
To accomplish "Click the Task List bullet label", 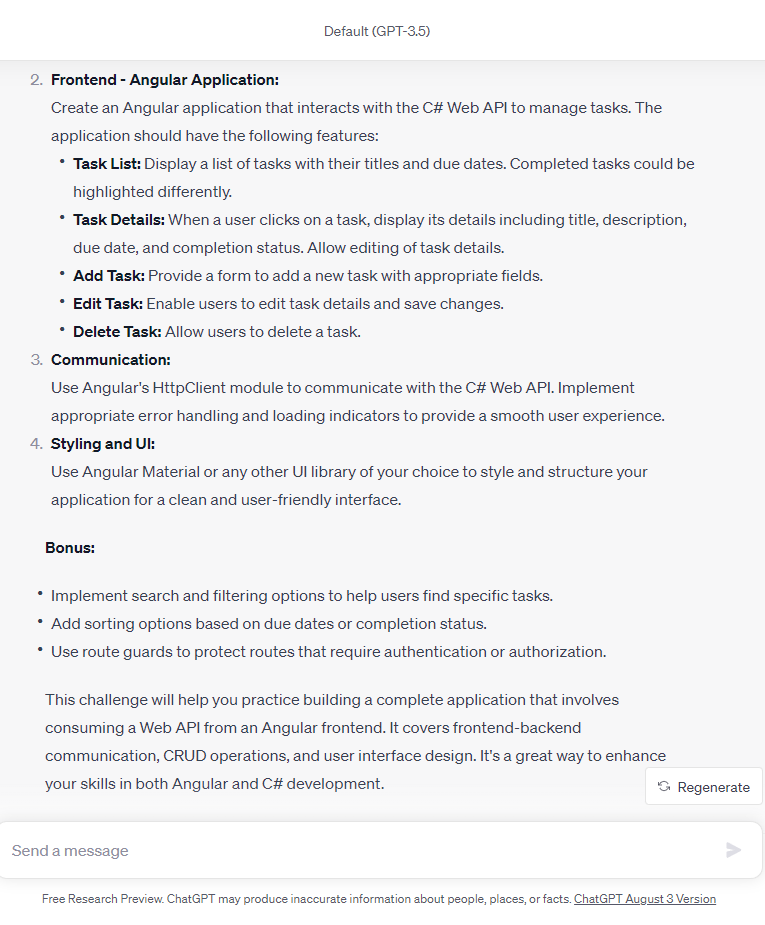I will (x=107, y=164).
